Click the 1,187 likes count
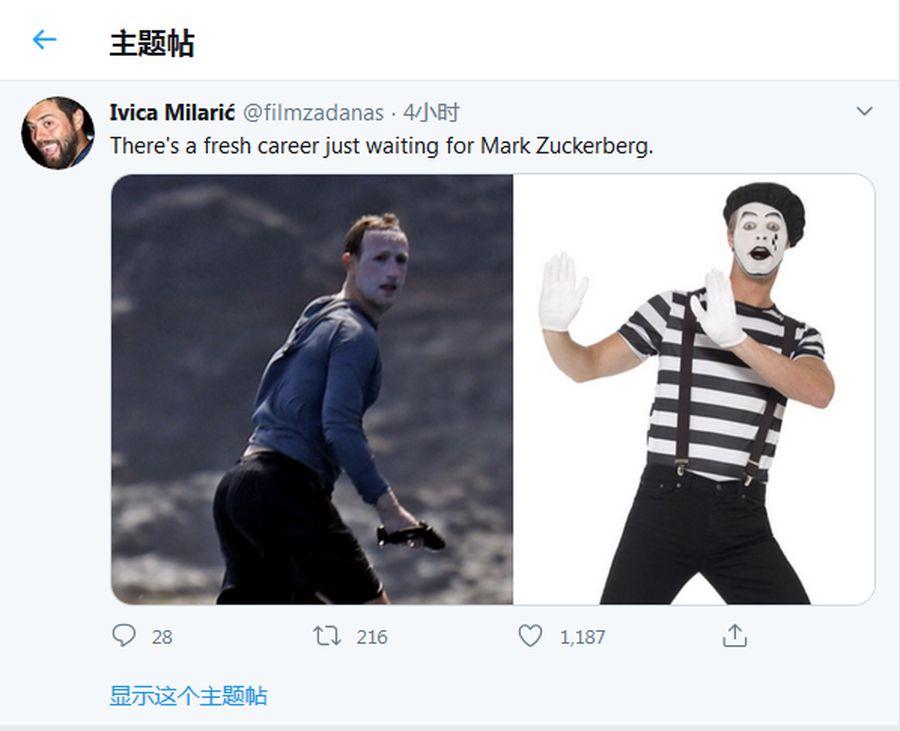This screenshot has width=900, height=731. [x=583, y=637]
